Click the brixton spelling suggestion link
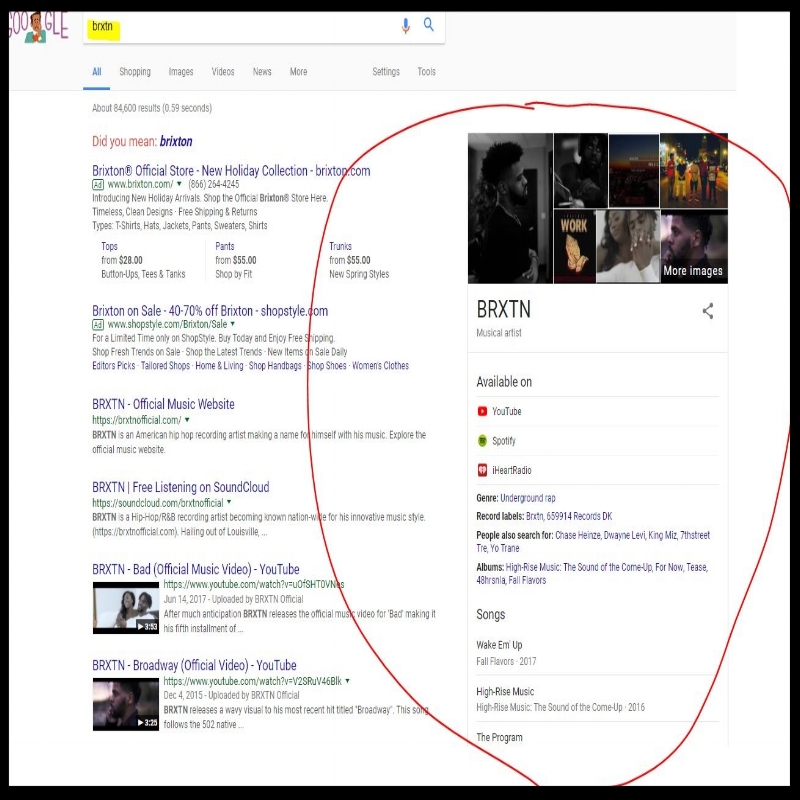The image size is (800, 800). tap(176, 141)
